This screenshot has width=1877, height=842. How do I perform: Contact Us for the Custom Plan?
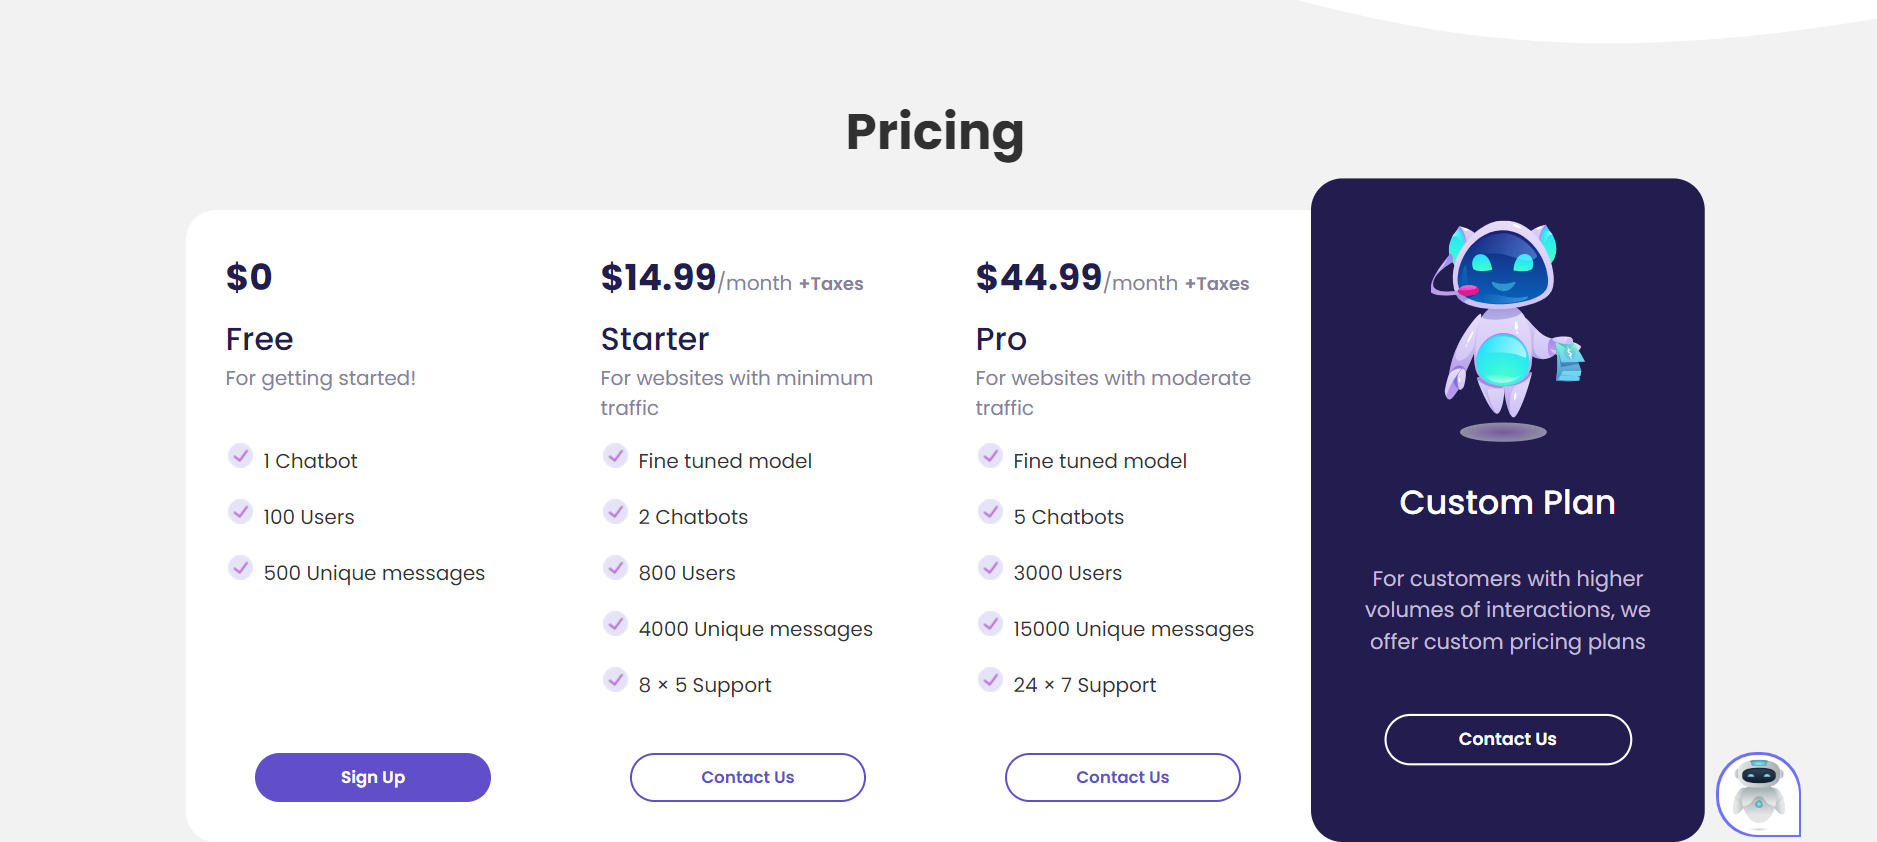1508,739
